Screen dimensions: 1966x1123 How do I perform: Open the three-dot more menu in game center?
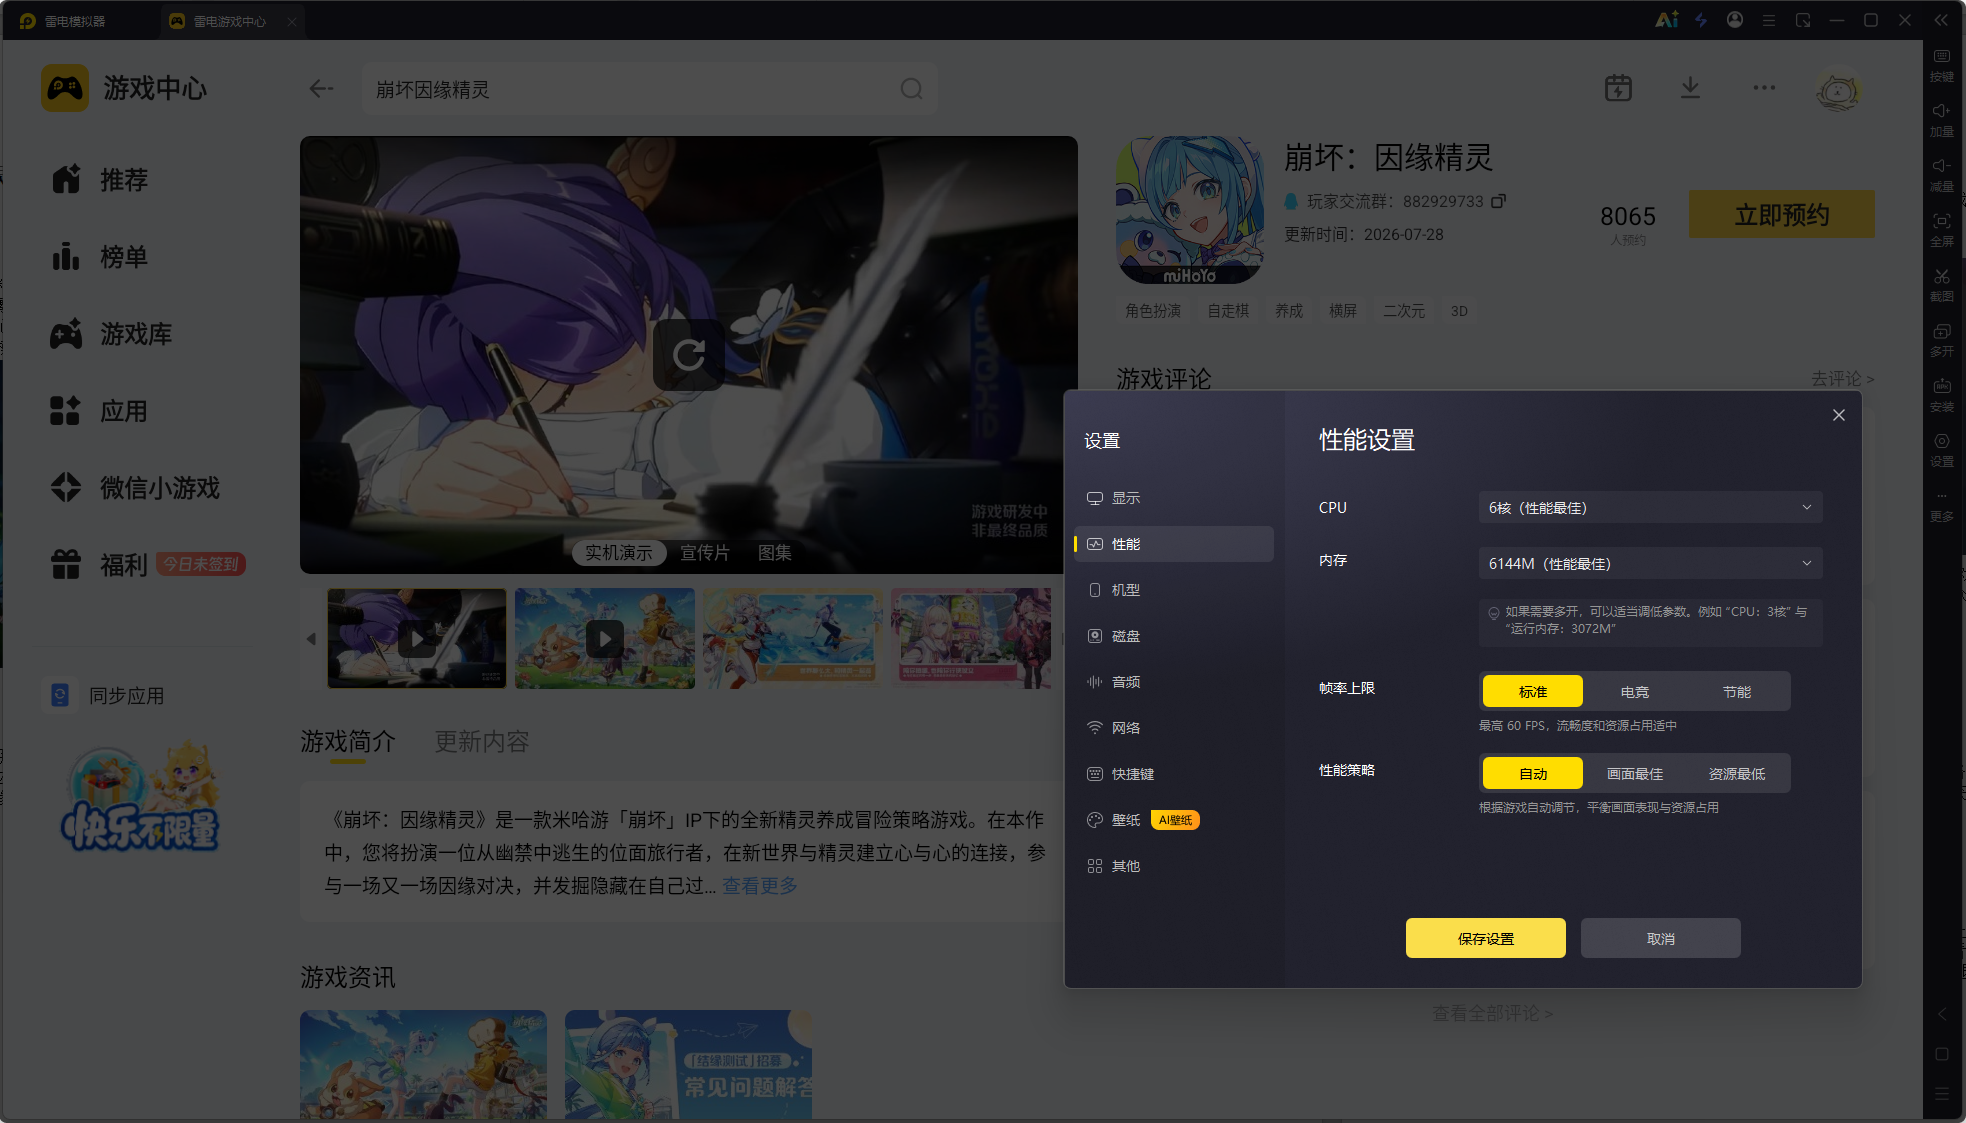1764,88
